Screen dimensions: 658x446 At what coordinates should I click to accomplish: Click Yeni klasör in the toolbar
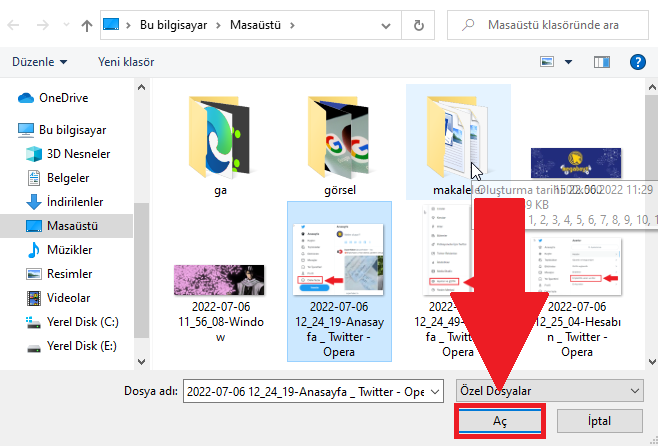[126, 62]
